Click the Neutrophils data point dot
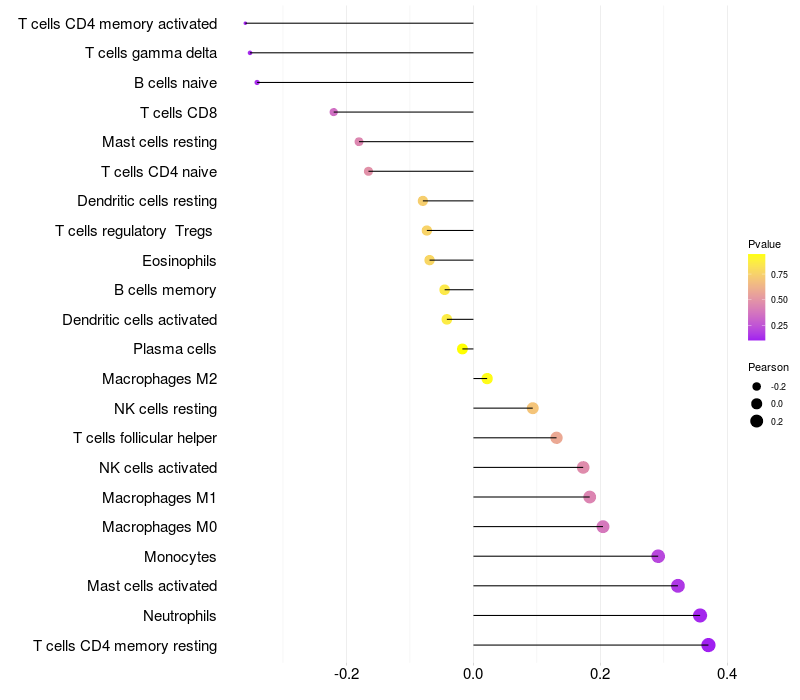This screenshot has width=800, height=700. click(700, 615)
